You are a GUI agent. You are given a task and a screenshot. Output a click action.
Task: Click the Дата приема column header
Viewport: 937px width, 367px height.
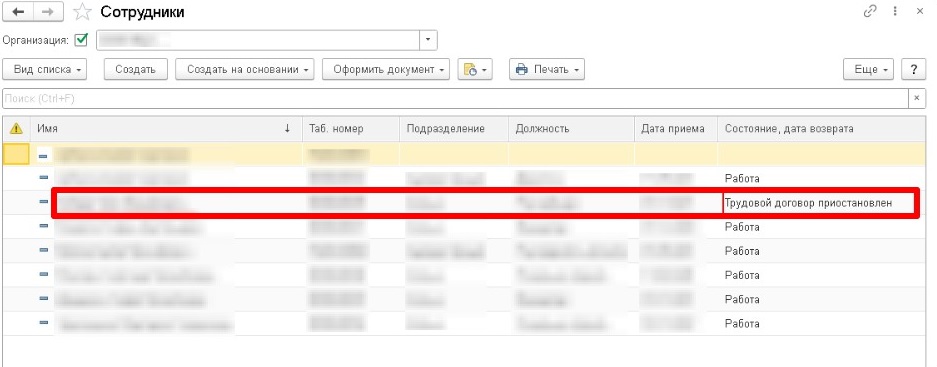[676, 129]
